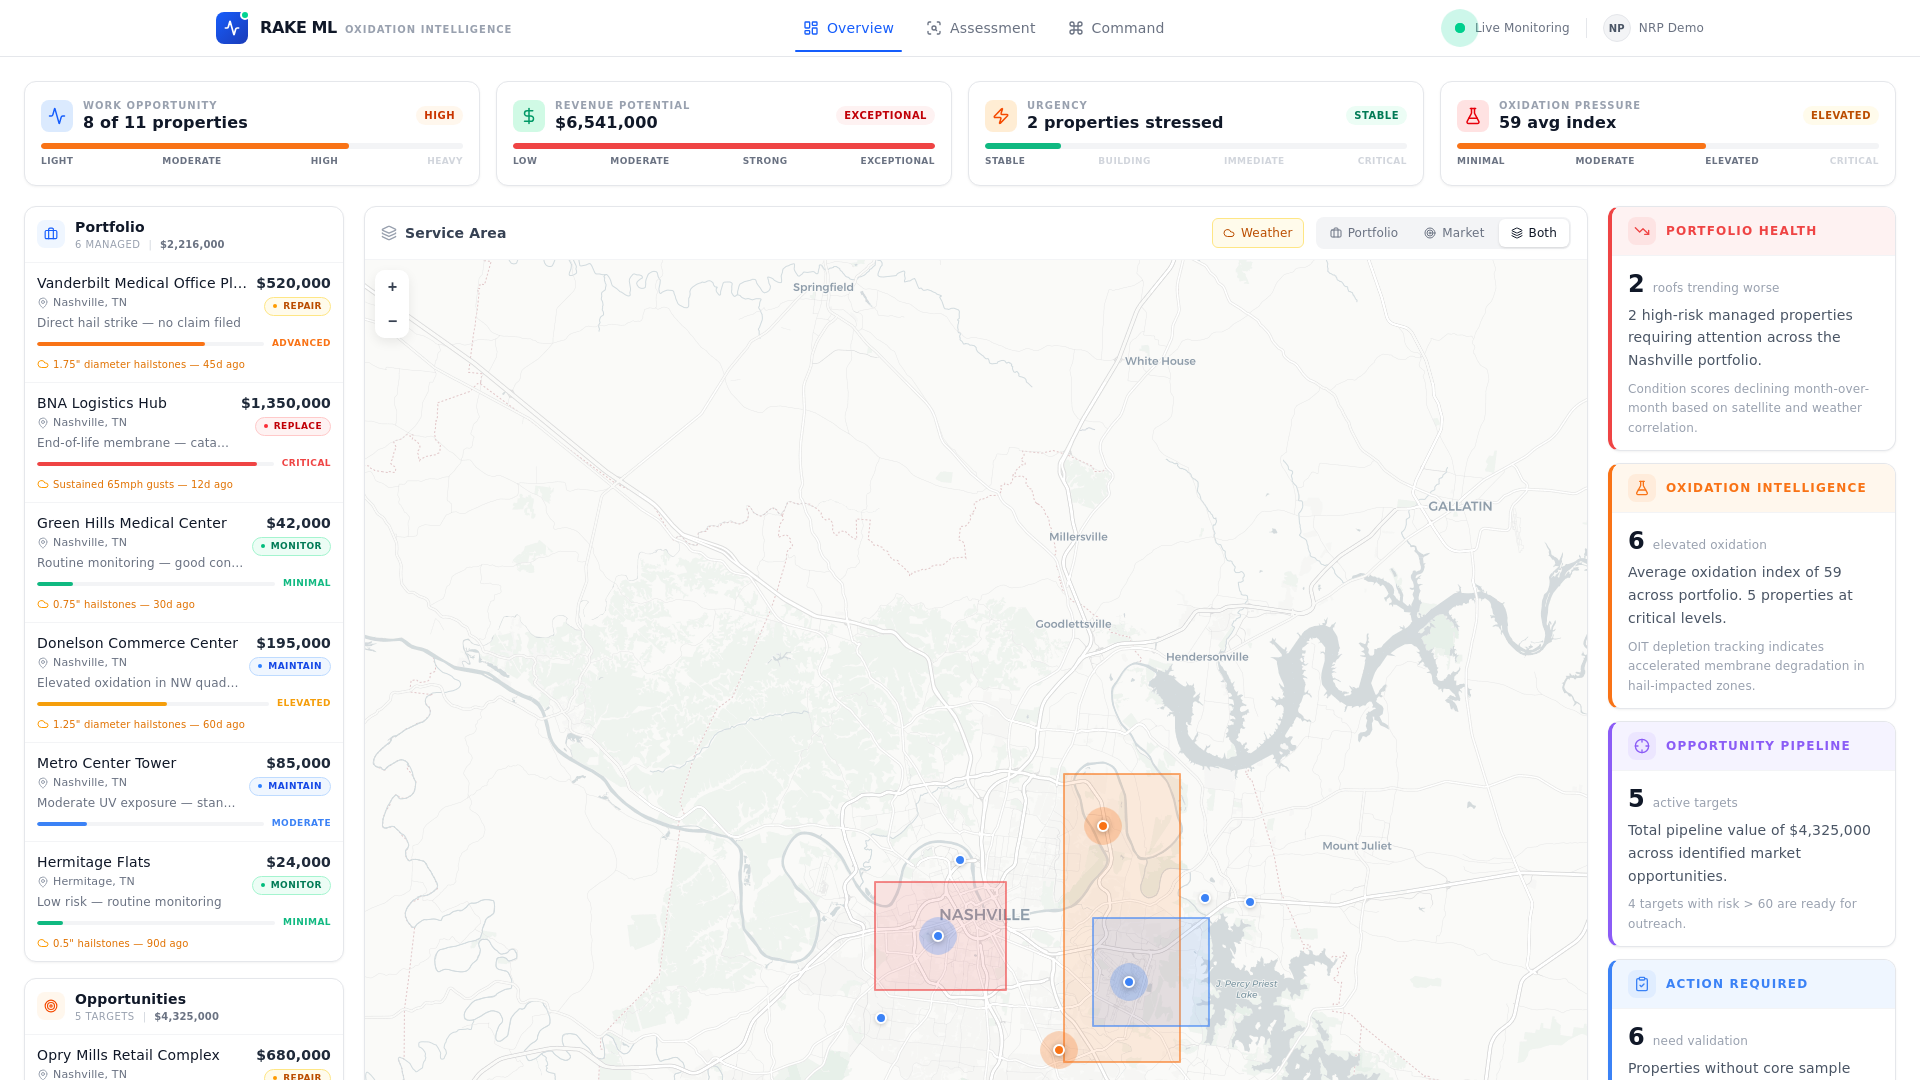
Task: Open the Assessment tab
Action: pos(980,28)
